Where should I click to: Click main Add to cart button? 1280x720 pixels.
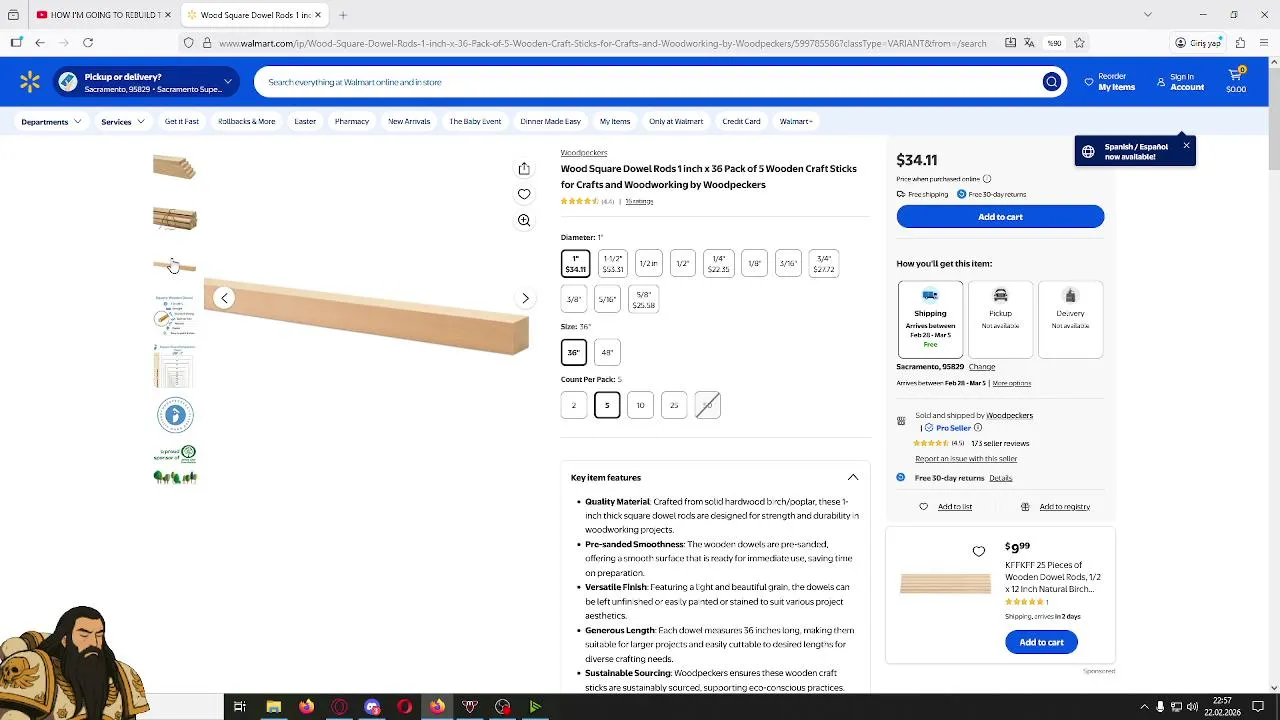click(1000, 217)
